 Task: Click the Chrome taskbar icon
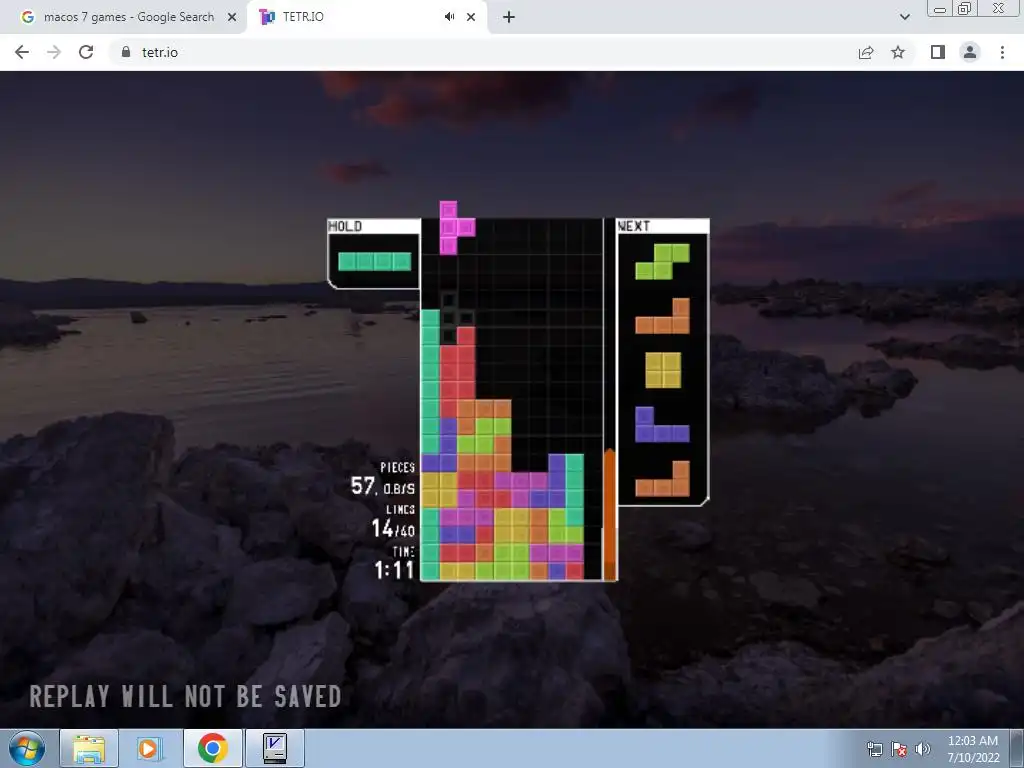[x=212, y=748]
